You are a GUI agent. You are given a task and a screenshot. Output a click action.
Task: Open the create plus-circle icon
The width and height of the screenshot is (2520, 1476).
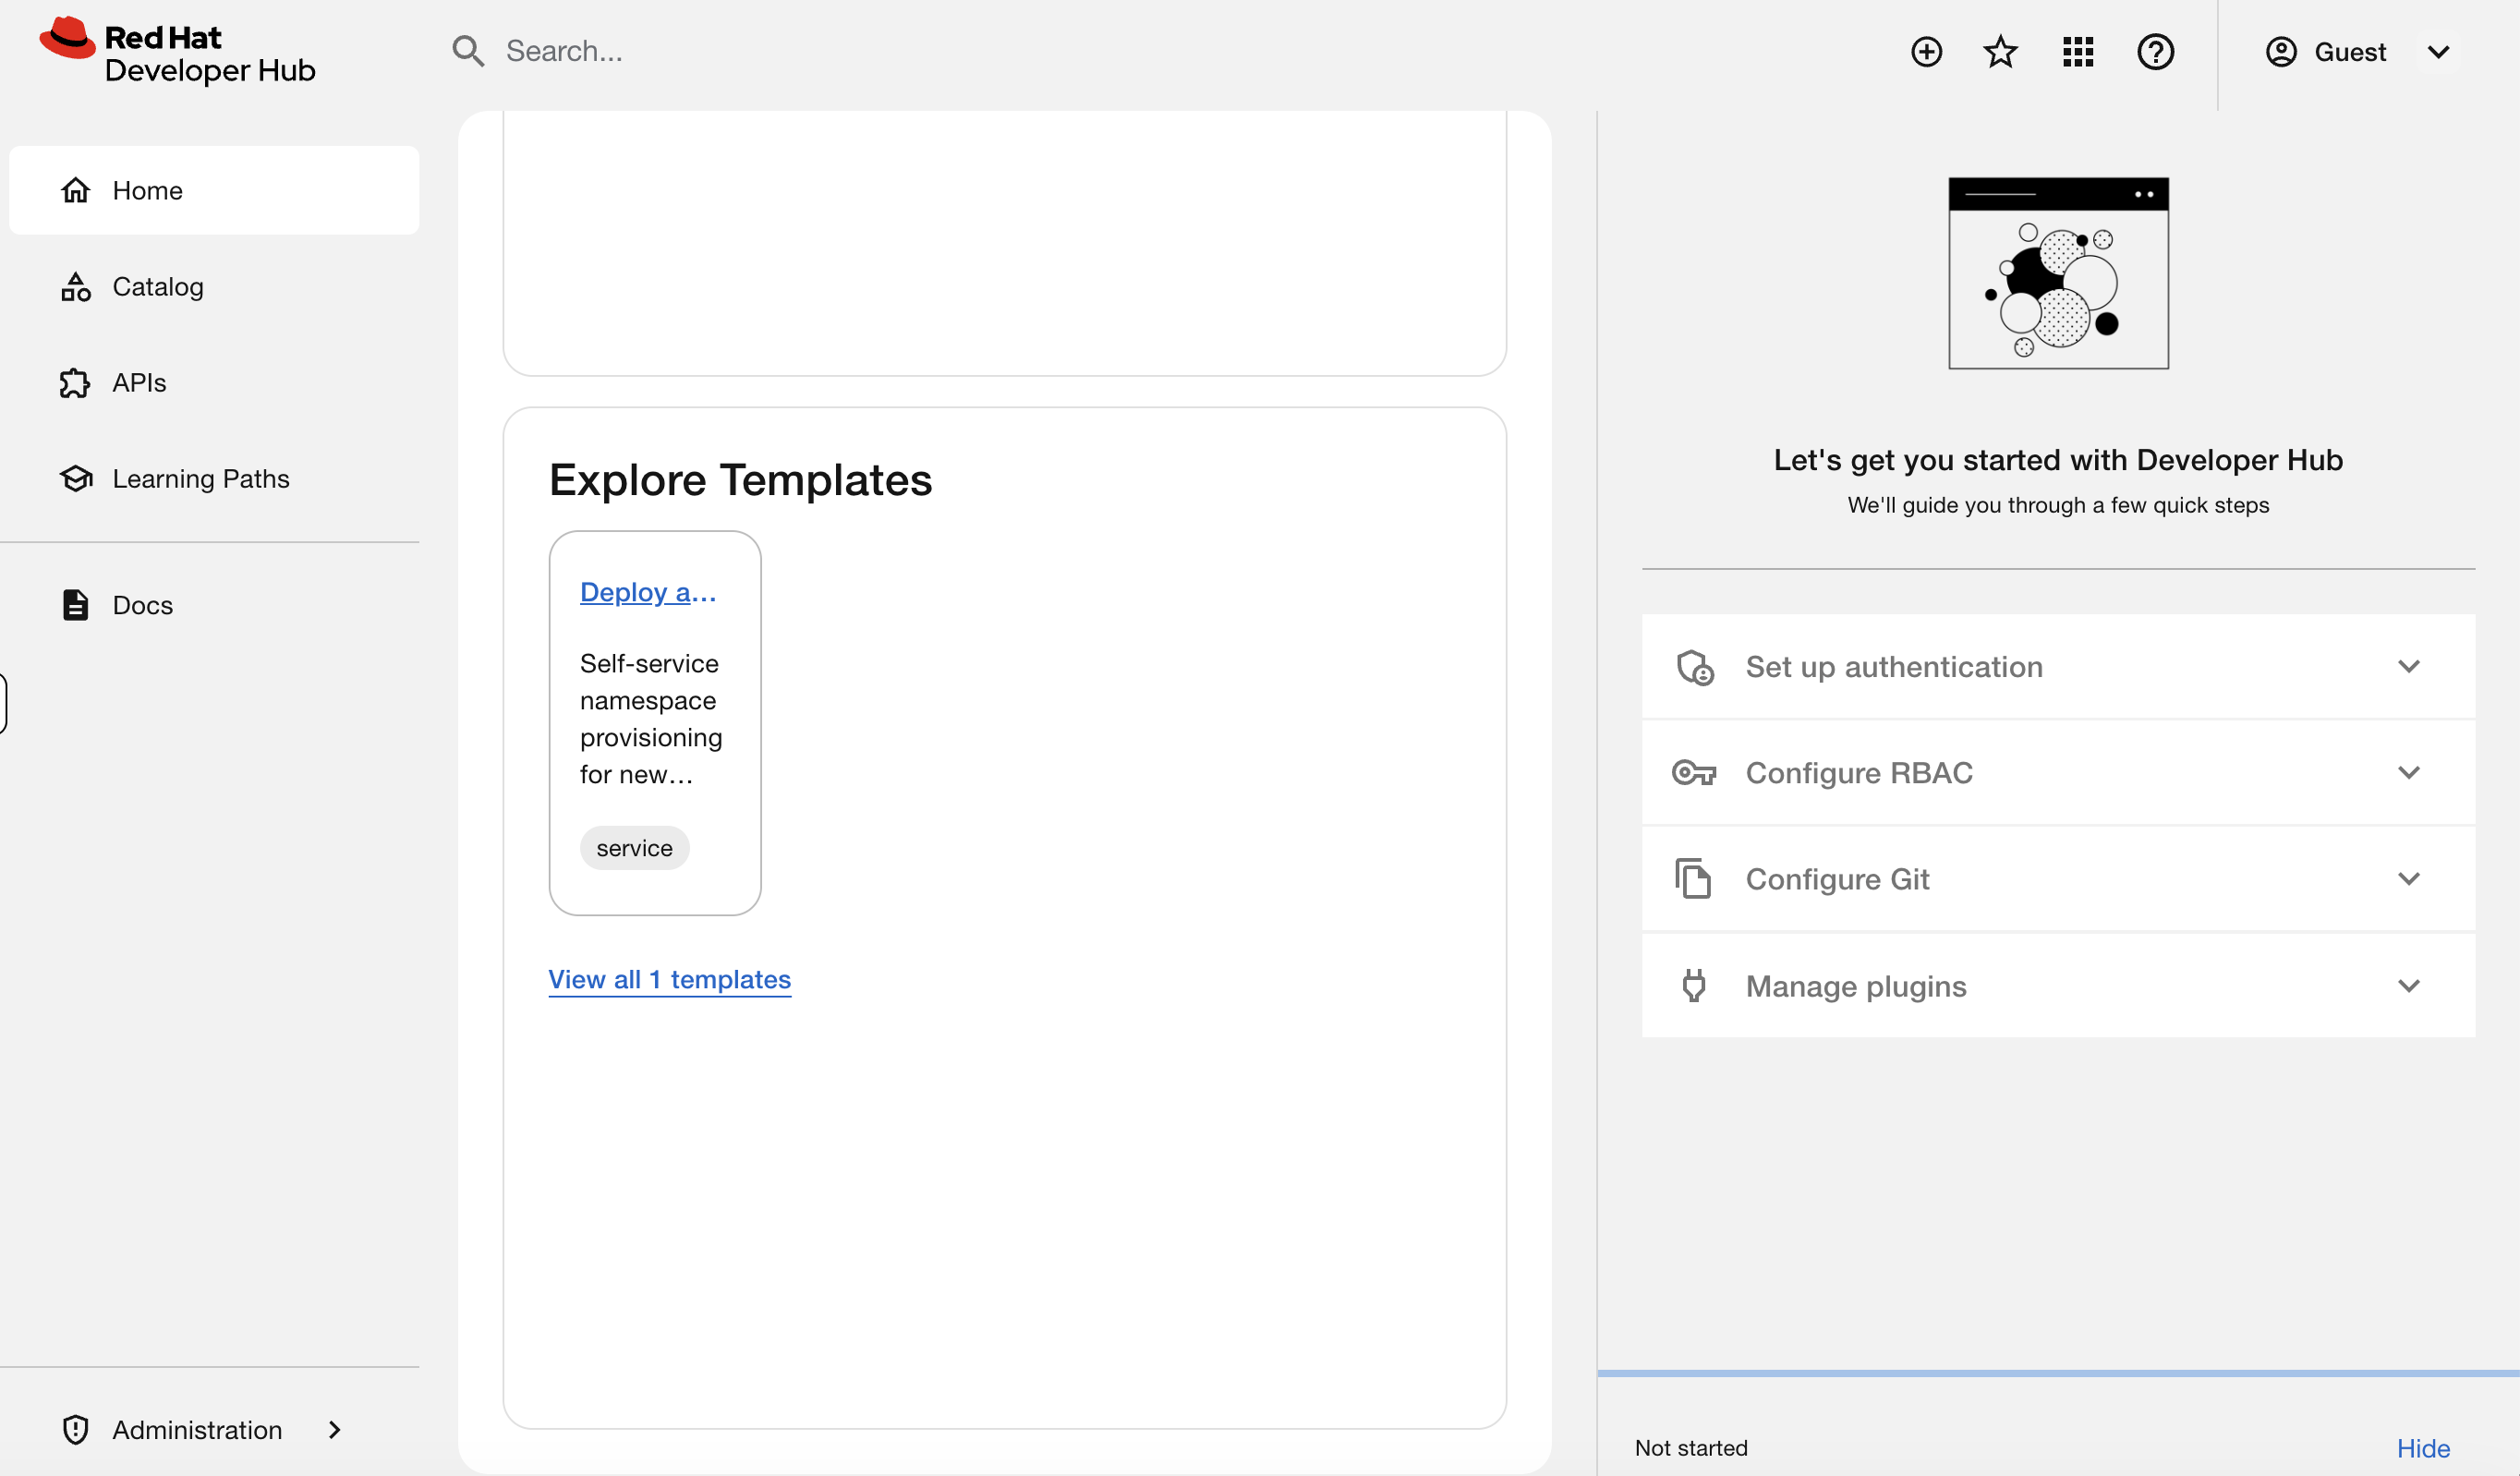point(1926,51)
